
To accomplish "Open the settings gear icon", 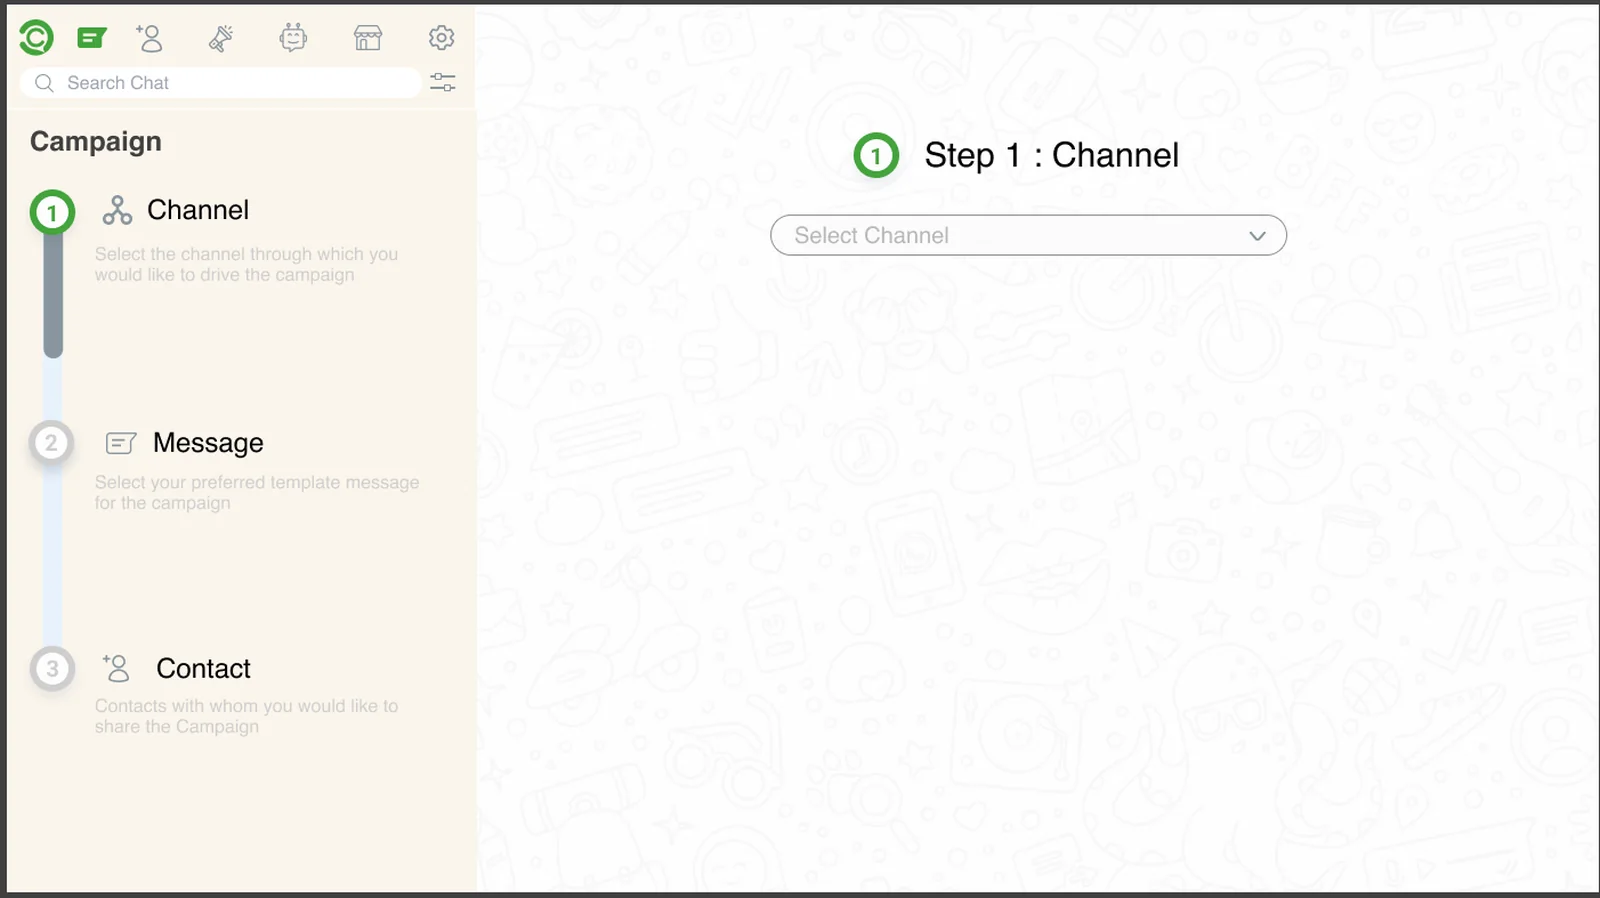I will pyautogui.click(x=441, y=38).
